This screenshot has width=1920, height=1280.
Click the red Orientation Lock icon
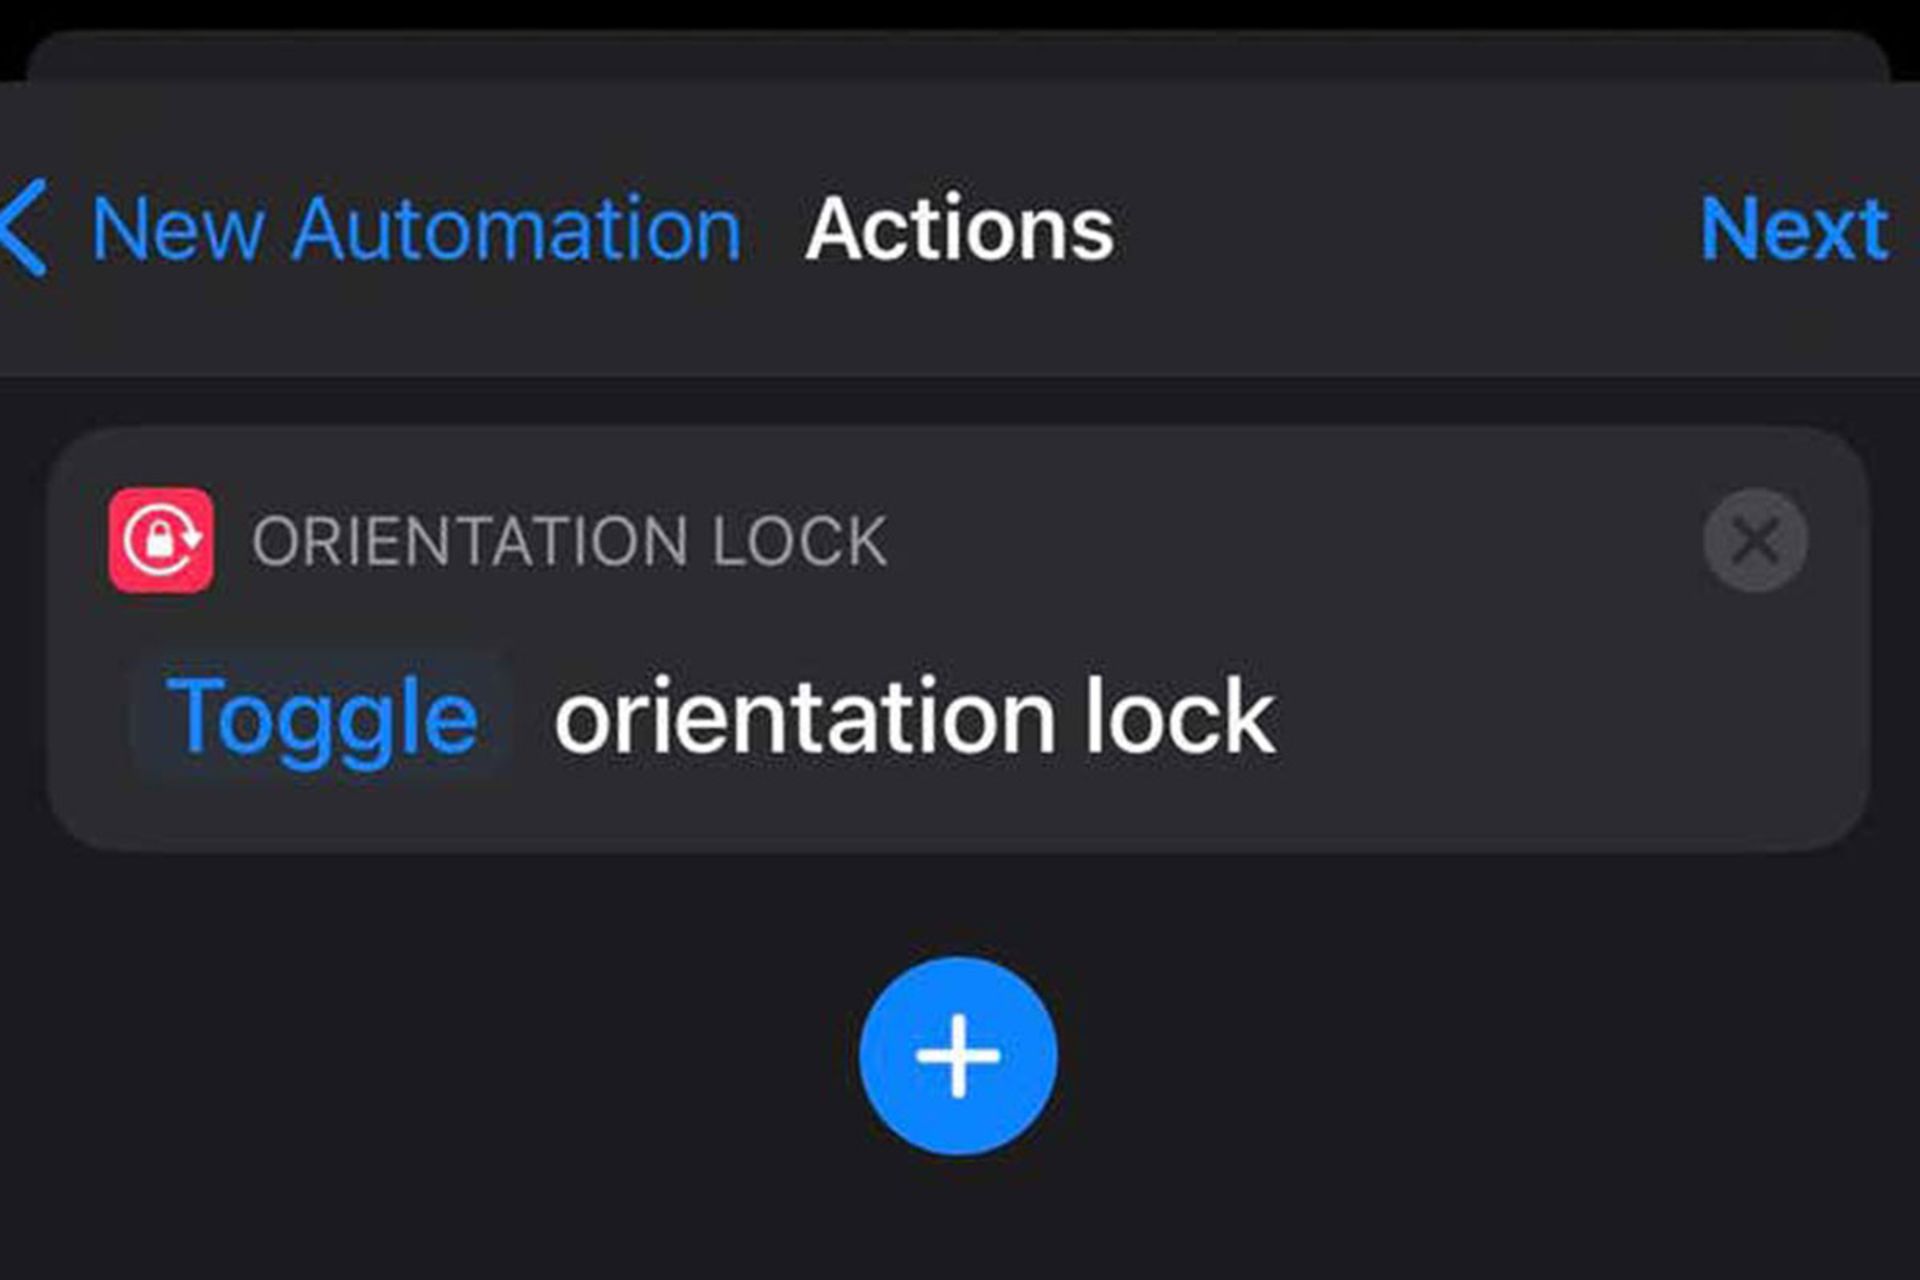[x=161, y=540]
